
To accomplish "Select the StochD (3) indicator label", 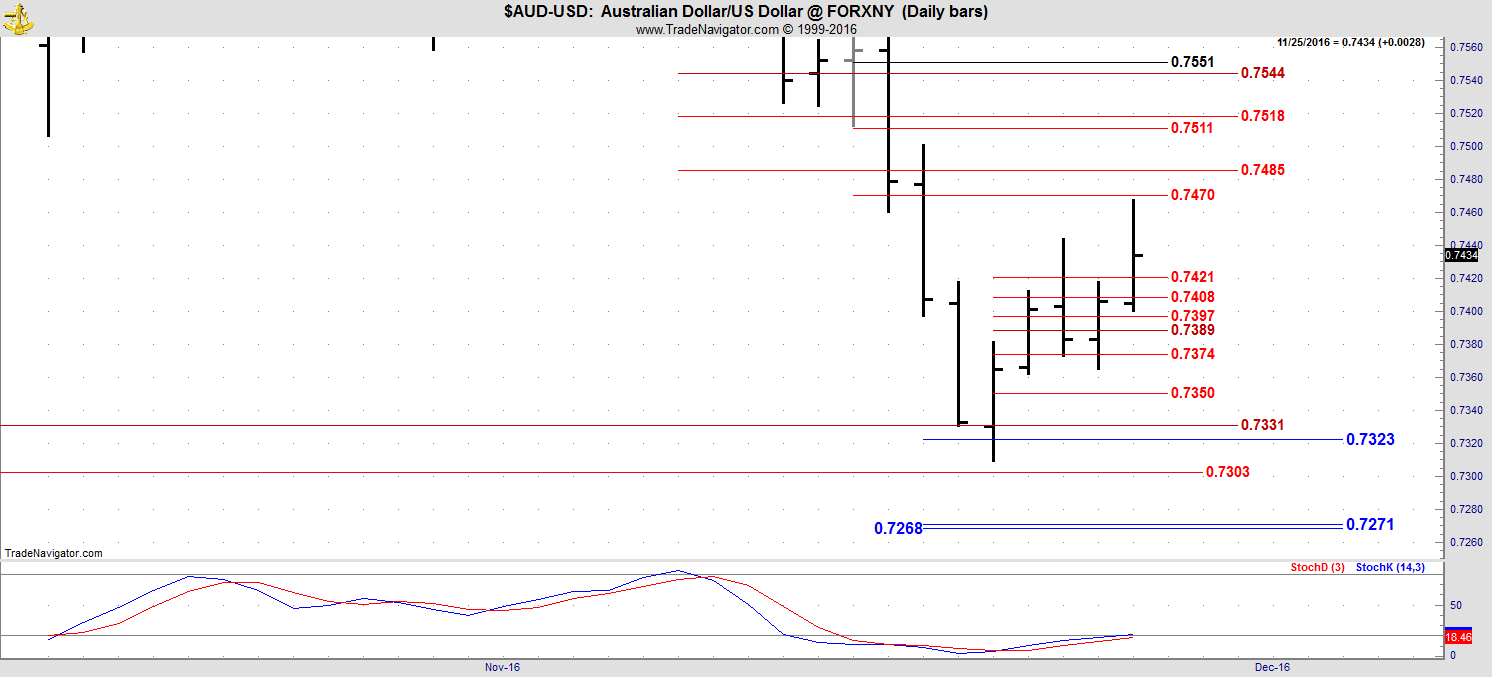I will [x=1317, y=568].
